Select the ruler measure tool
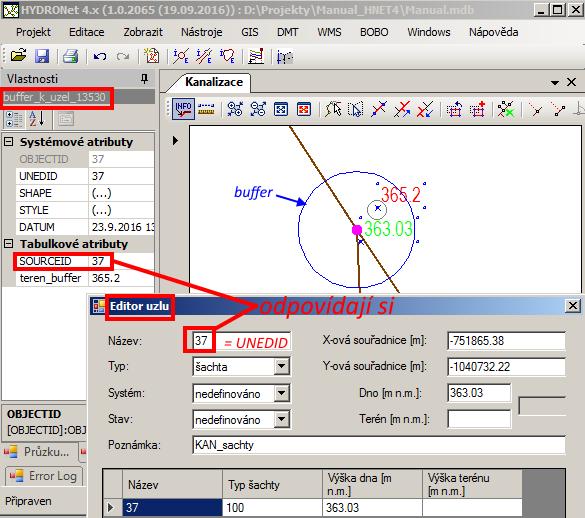 click(x=206, y=109)
